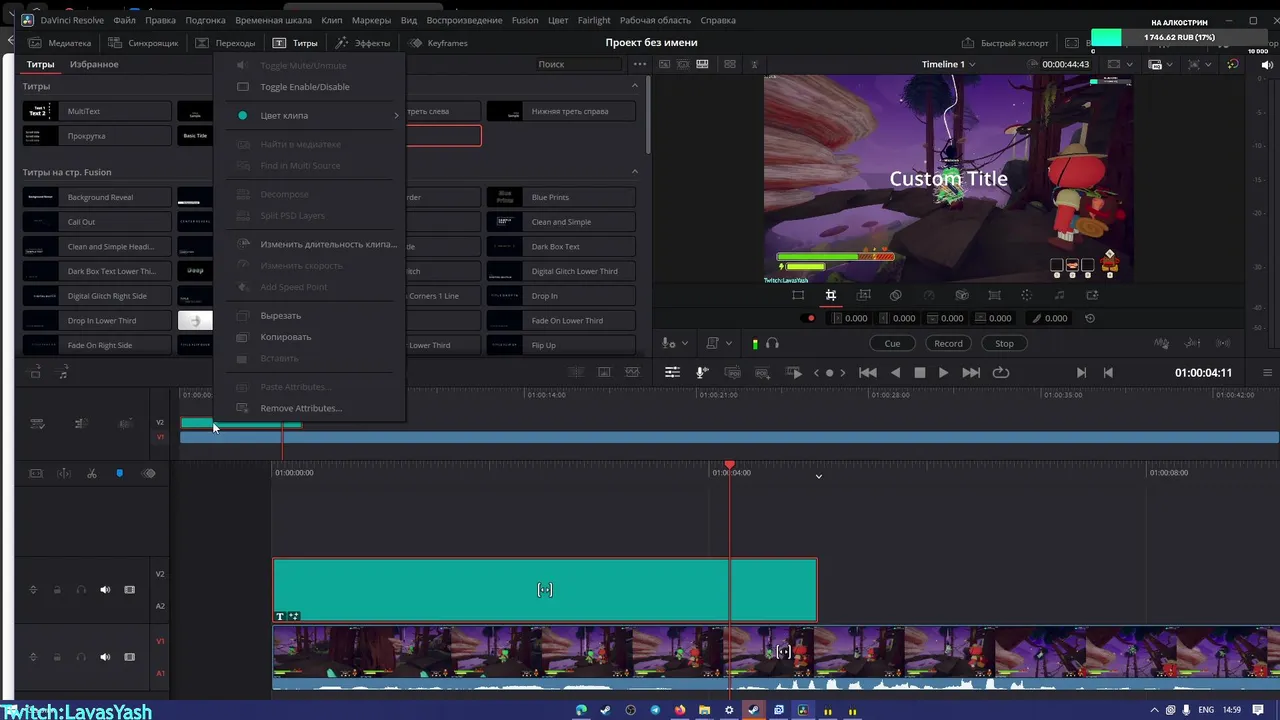This screenshot has width=1280, height=720.
Task: Open the Эффекты panel button
Action: [x=363, y=43]
